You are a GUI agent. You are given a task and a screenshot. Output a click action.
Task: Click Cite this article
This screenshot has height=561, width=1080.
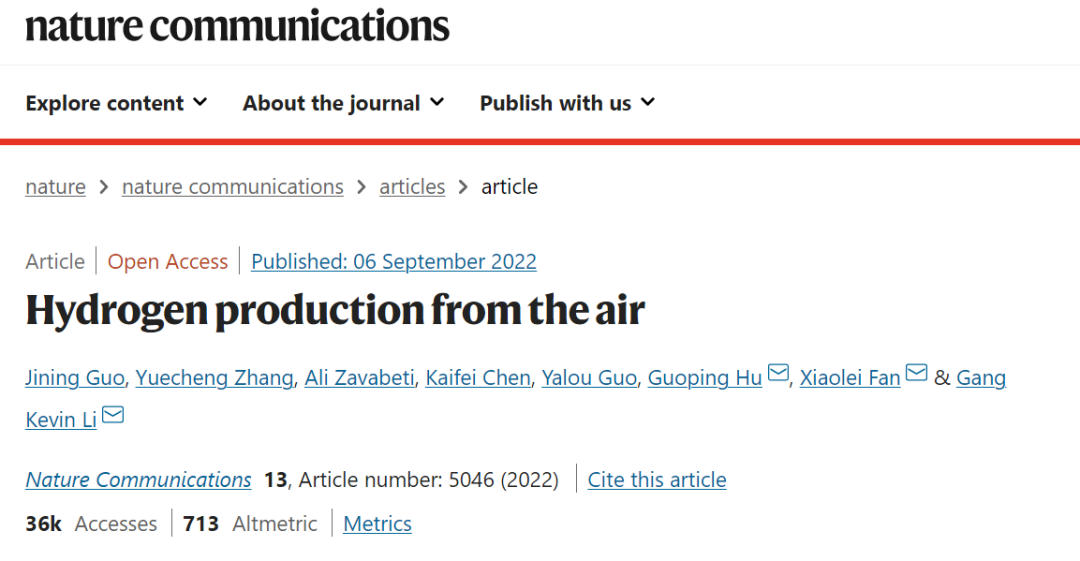[x=657, y=480]
